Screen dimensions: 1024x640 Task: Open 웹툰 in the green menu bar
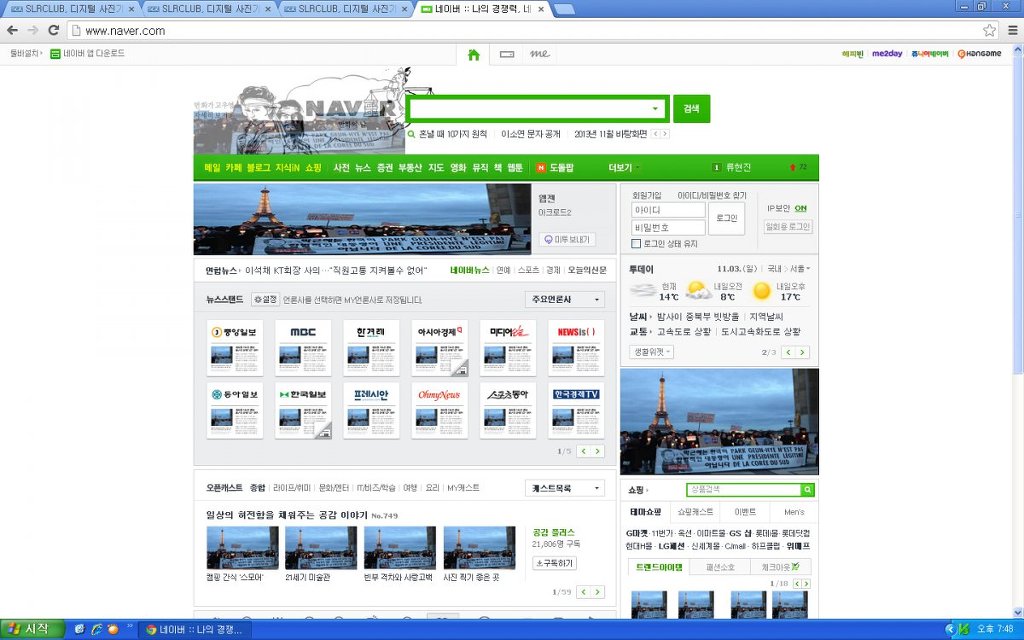[x=515, y=168]
